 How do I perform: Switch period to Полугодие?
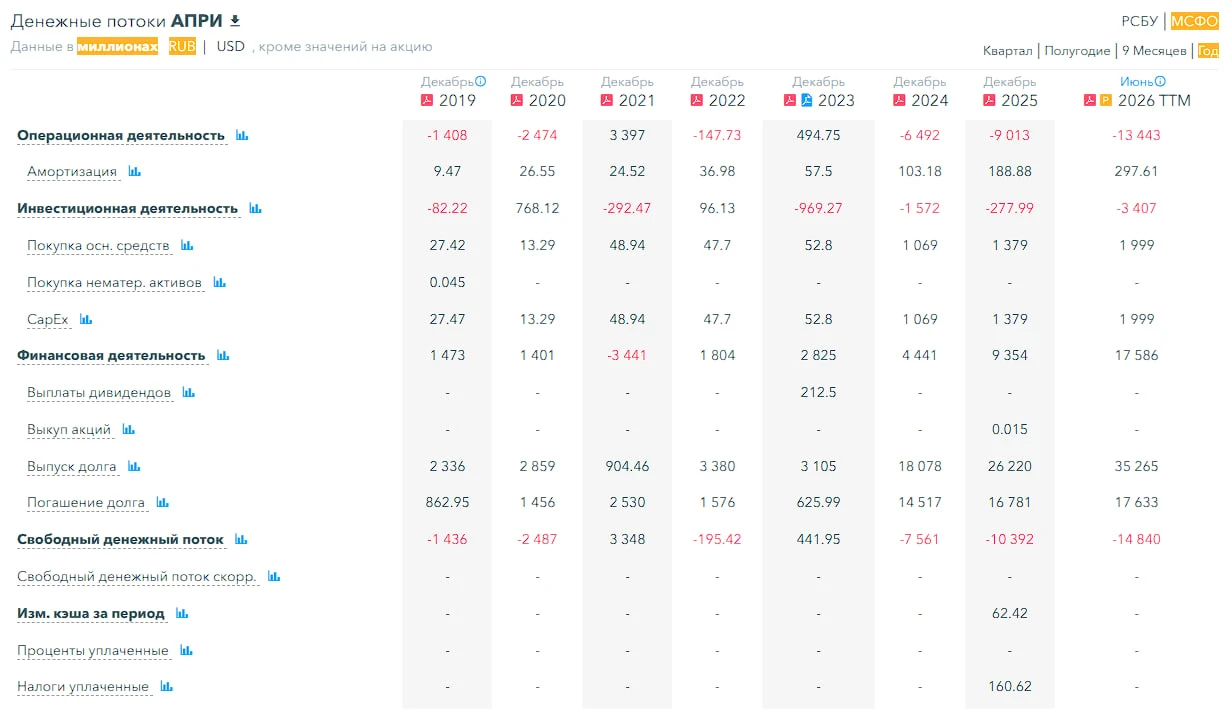(x=1077, y=51)
